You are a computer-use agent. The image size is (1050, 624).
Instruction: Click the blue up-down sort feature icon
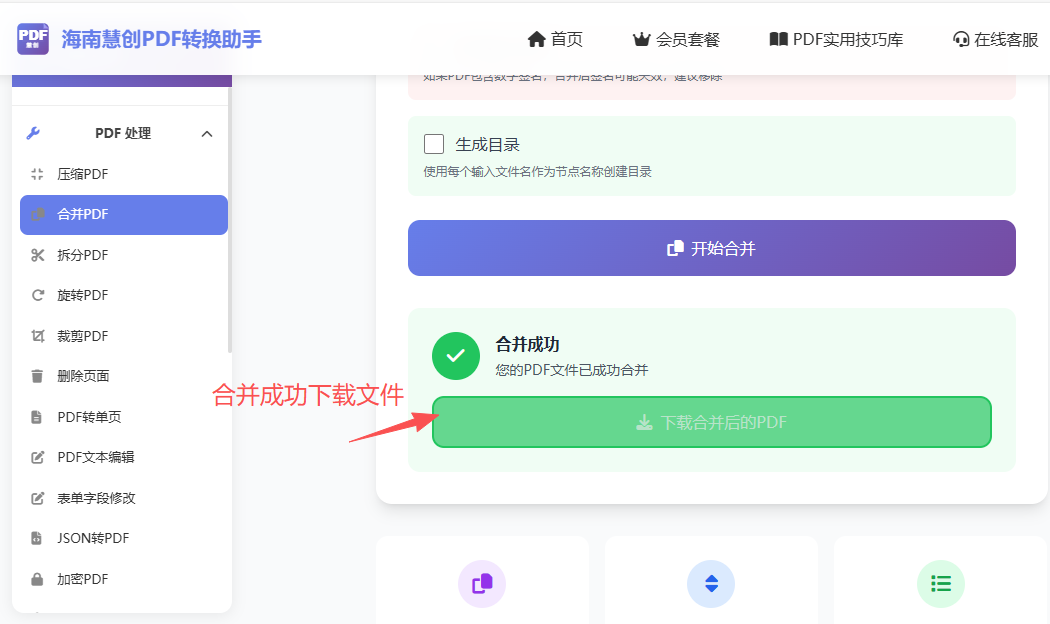click(x=711, y=584)
